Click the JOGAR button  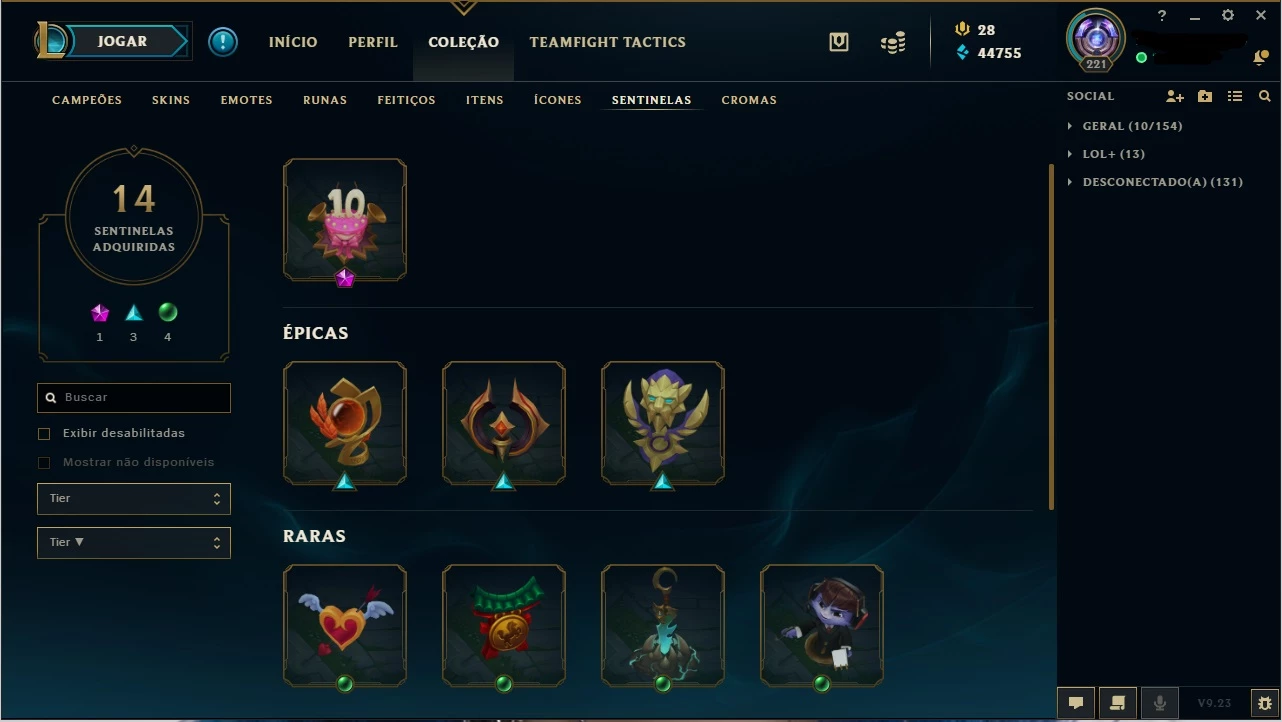point(122,41)
